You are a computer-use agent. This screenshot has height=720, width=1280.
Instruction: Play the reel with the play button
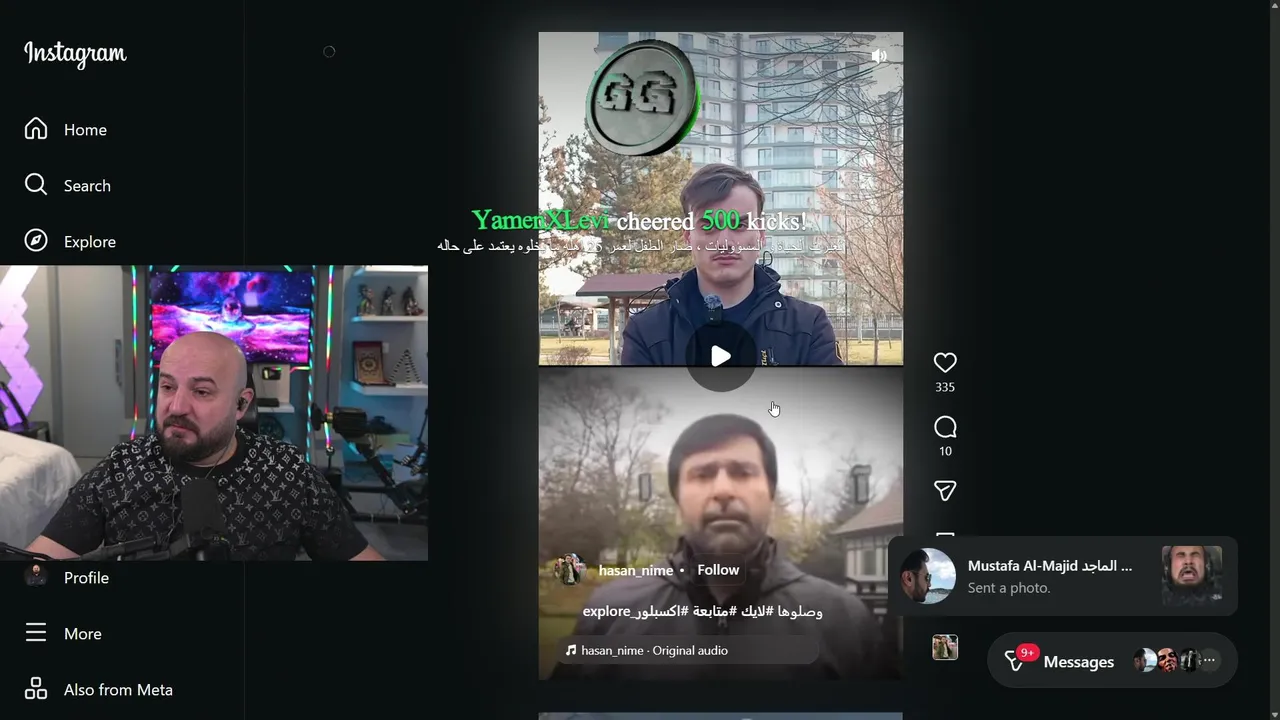[720, 356]
